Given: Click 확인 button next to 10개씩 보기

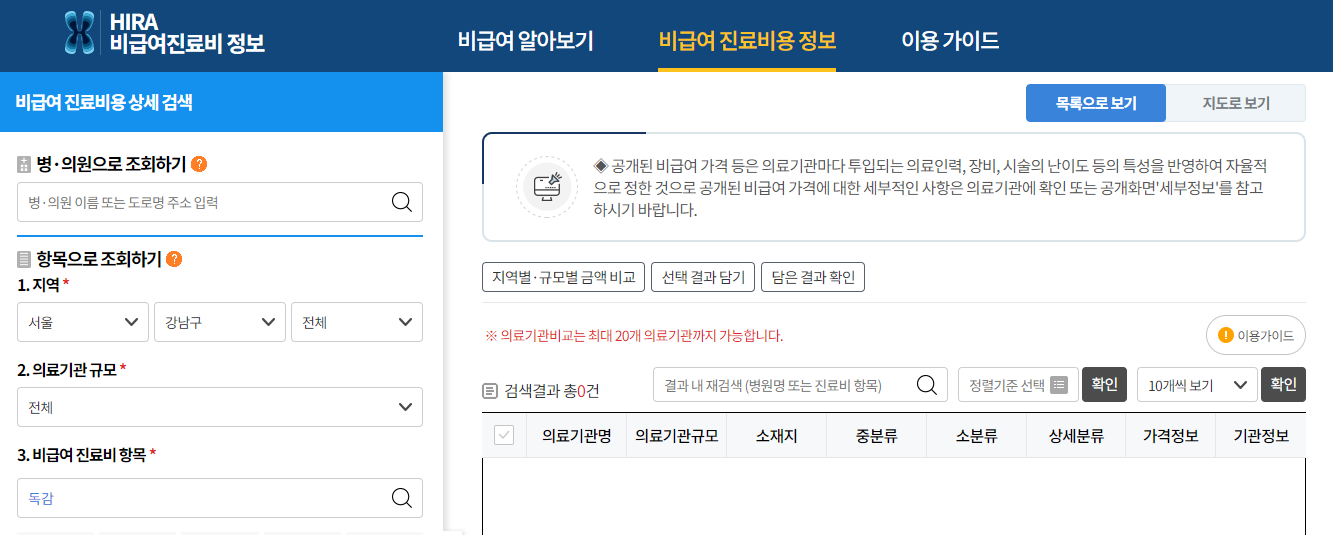Looking at the screenshot, I should coord(1283,385).
